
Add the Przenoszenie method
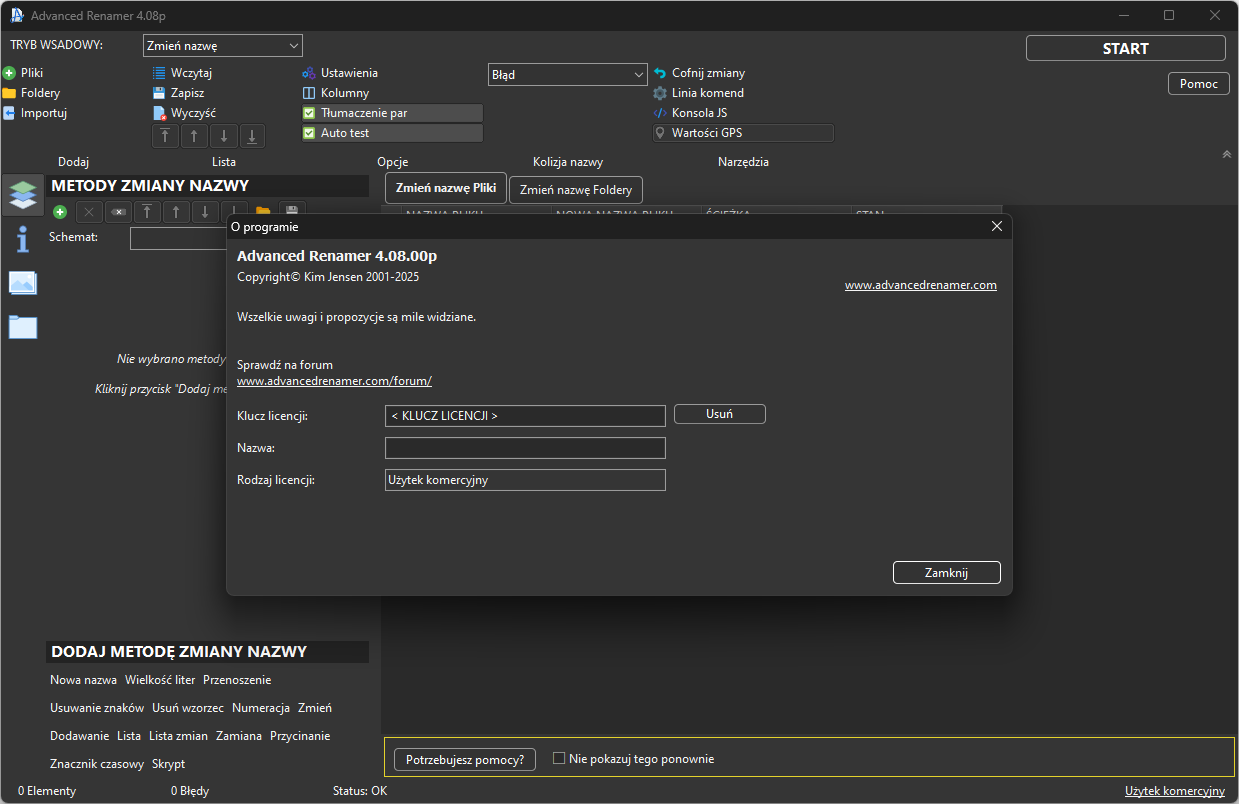(x=237, y=680)
